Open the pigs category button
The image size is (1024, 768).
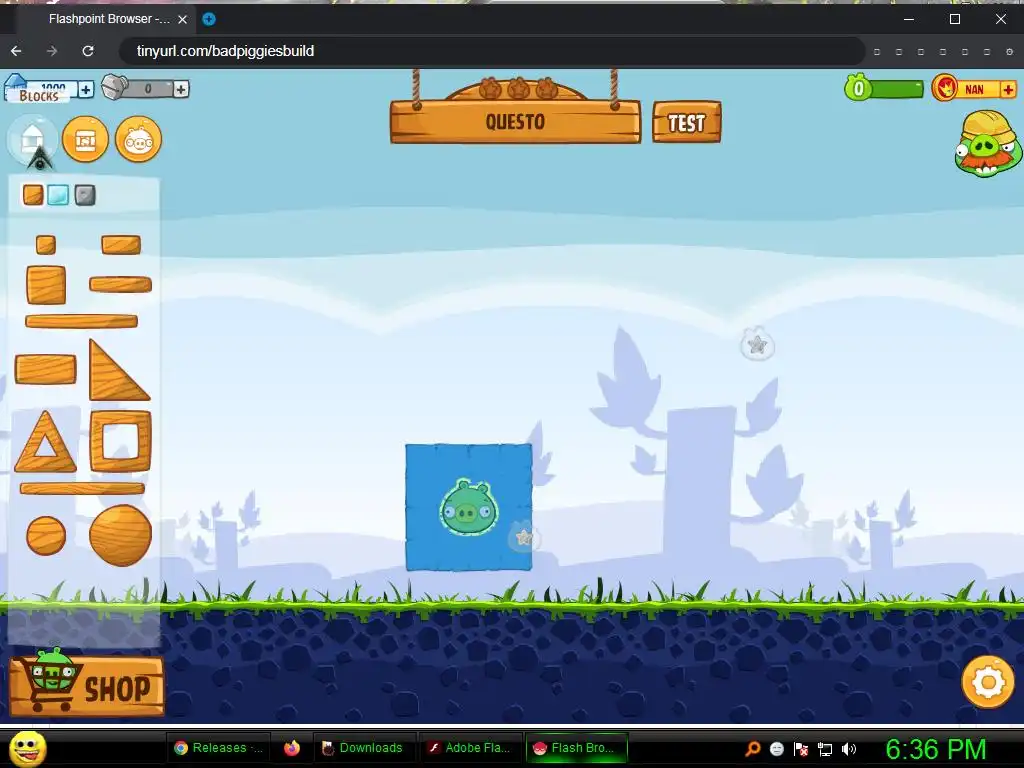138,139
